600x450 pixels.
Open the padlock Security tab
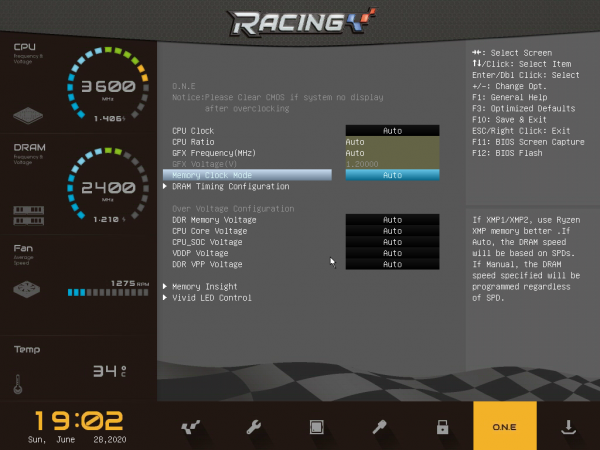pyautogui.click(x=442, y=427)
